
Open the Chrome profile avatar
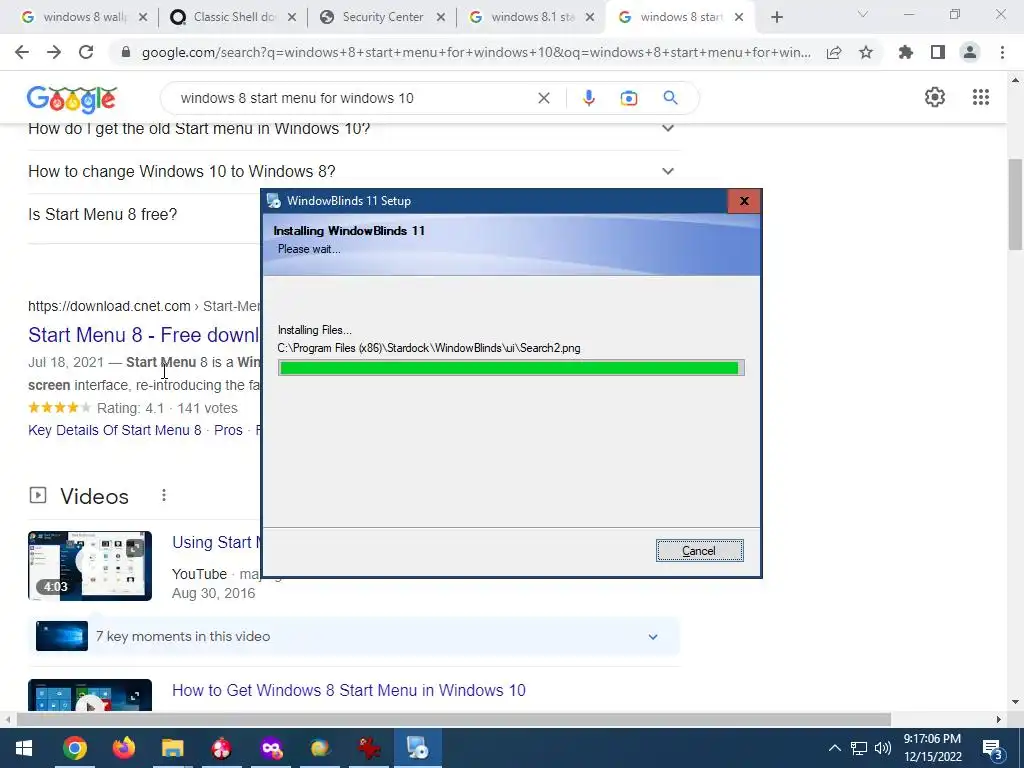[x=970, y=52]
